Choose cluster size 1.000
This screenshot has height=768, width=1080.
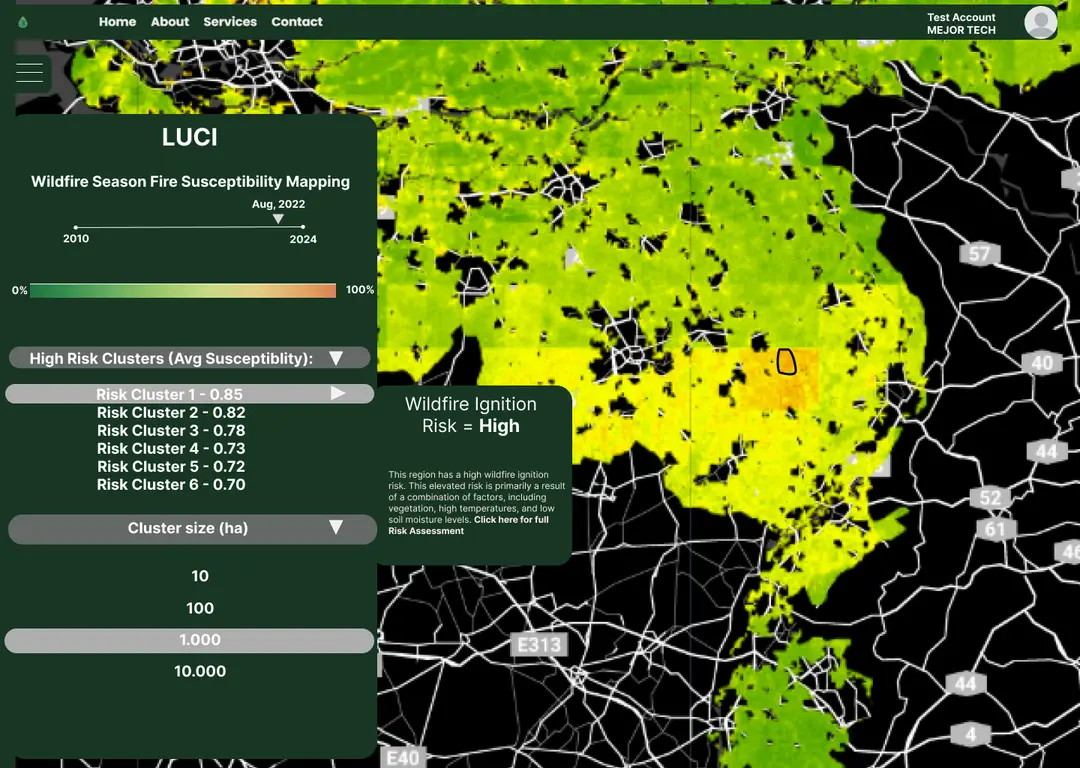pos(189,641)
